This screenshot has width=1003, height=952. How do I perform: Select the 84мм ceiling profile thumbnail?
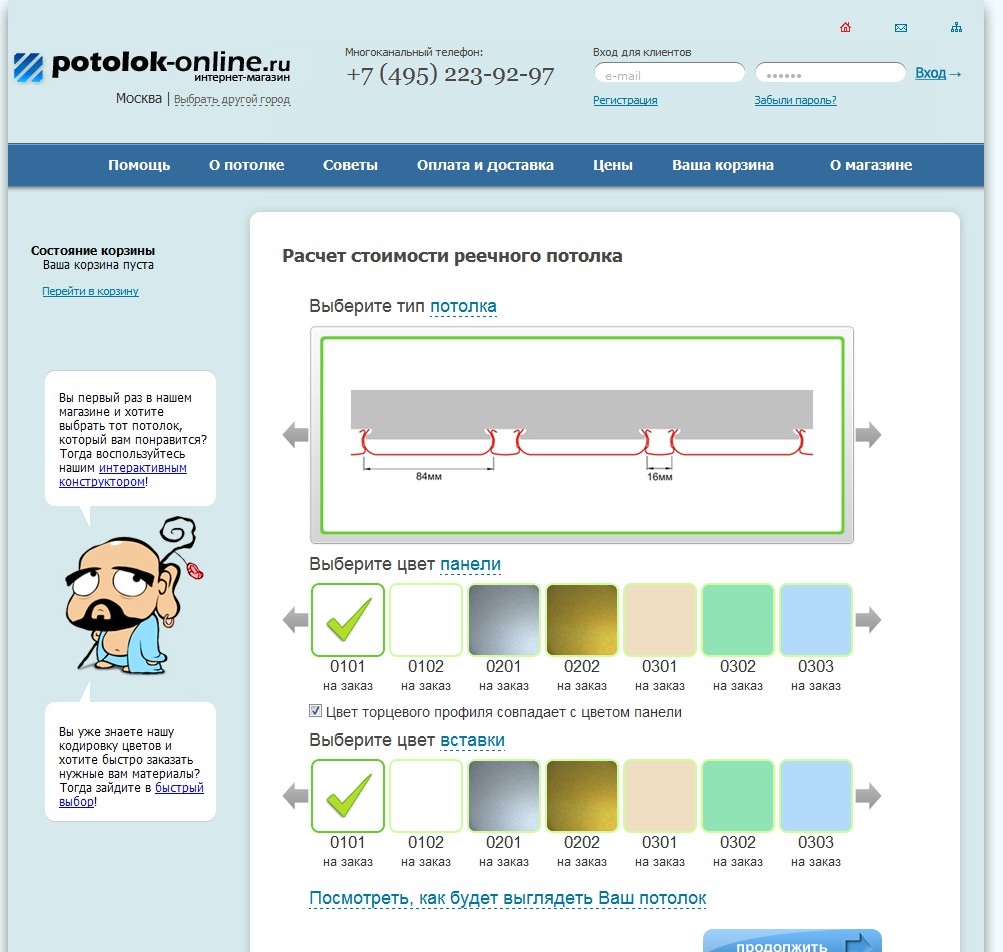click(x=582, y=435)
